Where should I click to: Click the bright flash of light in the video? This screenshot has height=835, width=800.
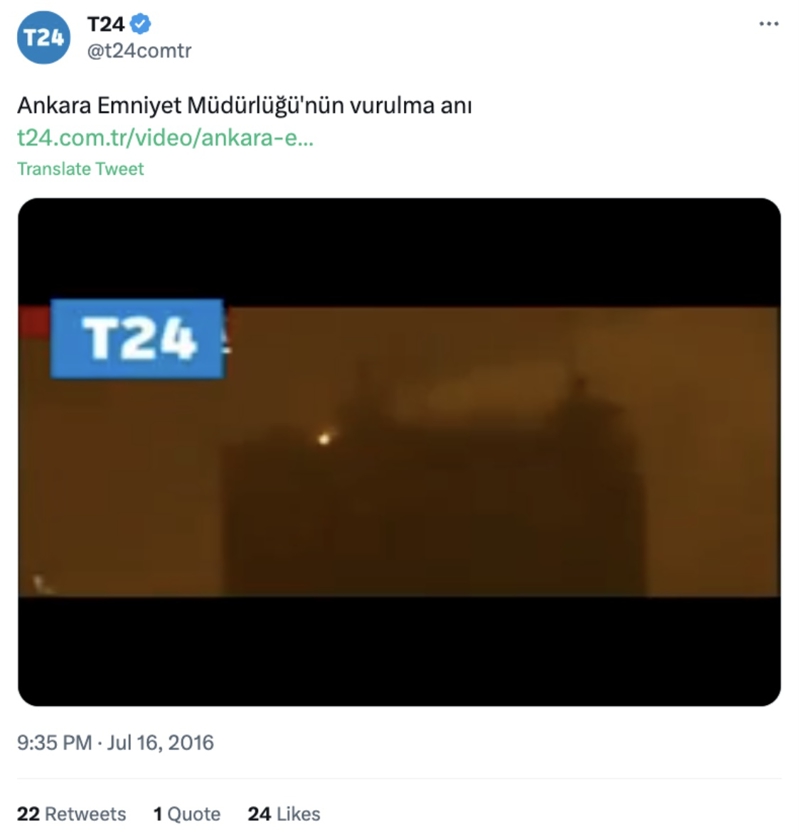coord(324,438)
